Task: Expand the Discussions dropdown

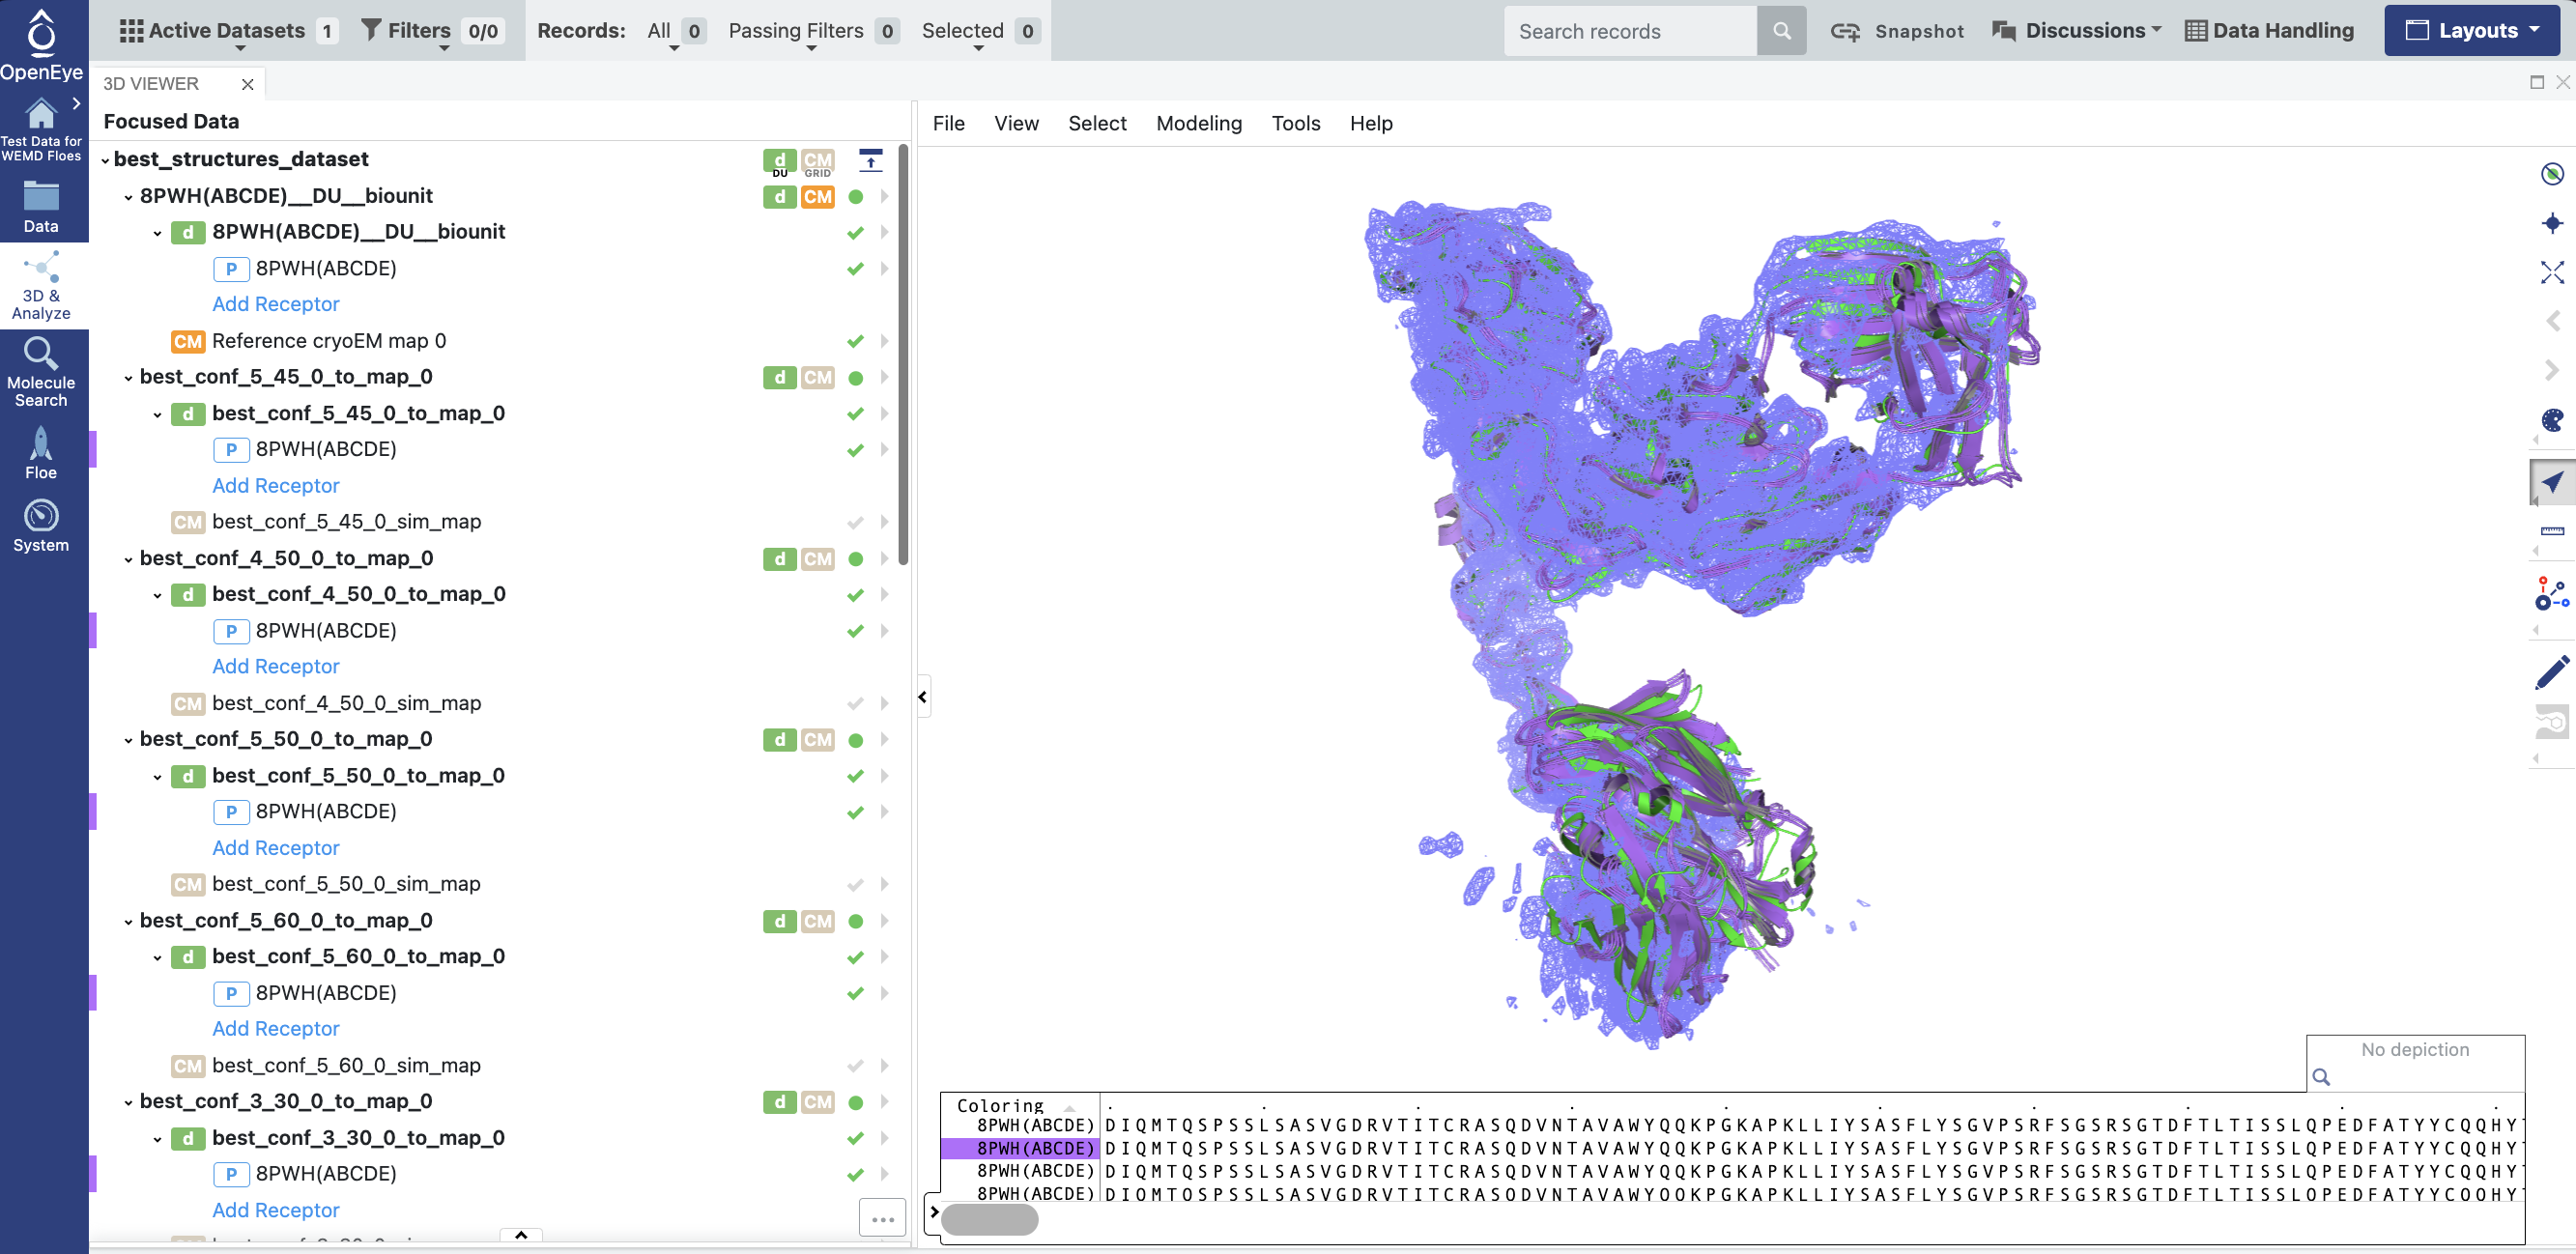Action: tap(2076, 30)
